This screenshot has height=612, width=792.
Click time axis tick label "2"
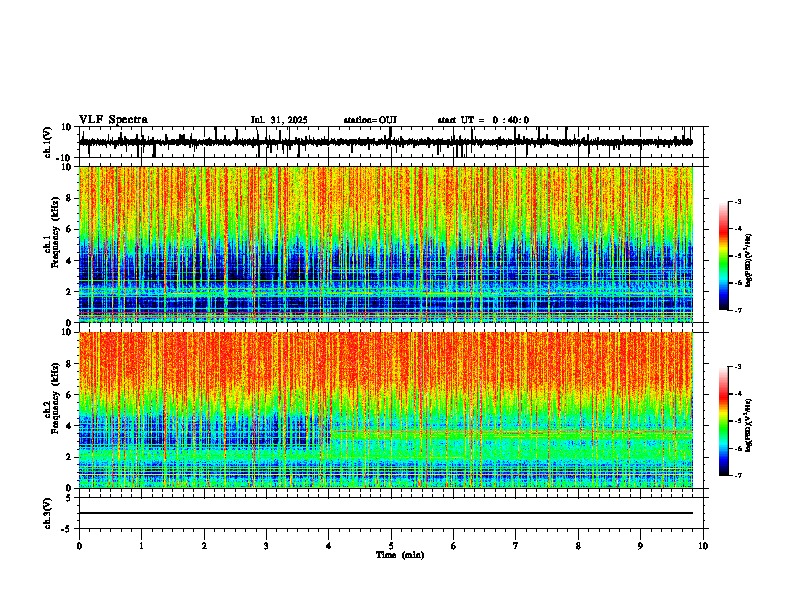tap(204, 546)
